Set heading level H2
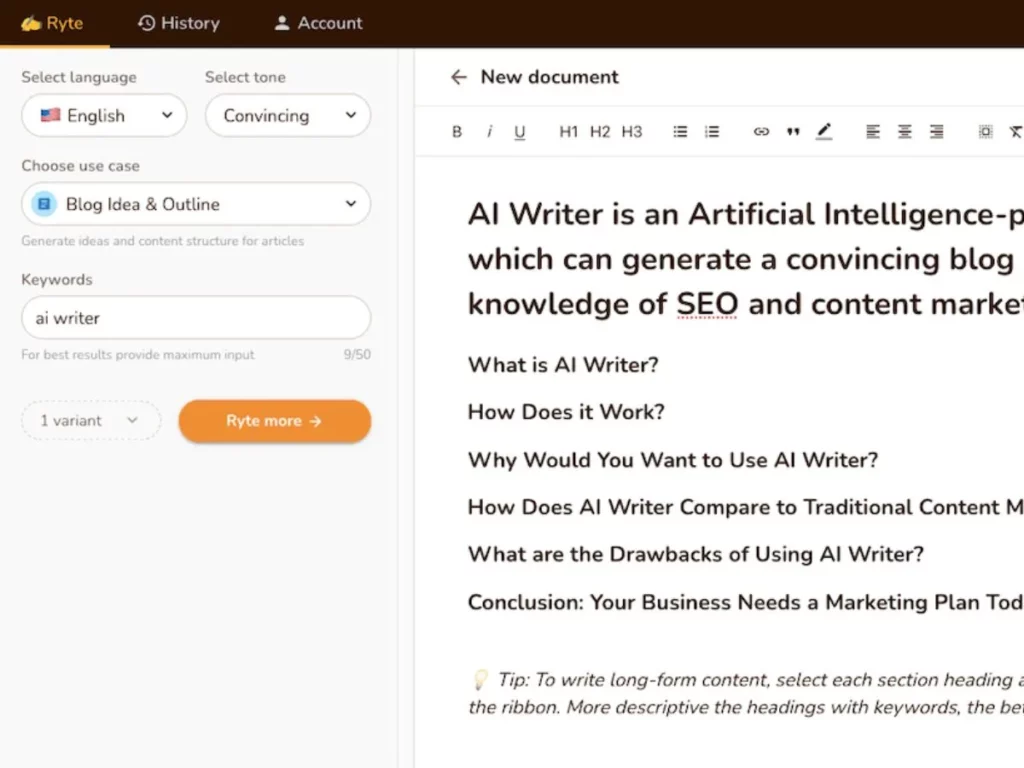 click(x=600, y=132)
